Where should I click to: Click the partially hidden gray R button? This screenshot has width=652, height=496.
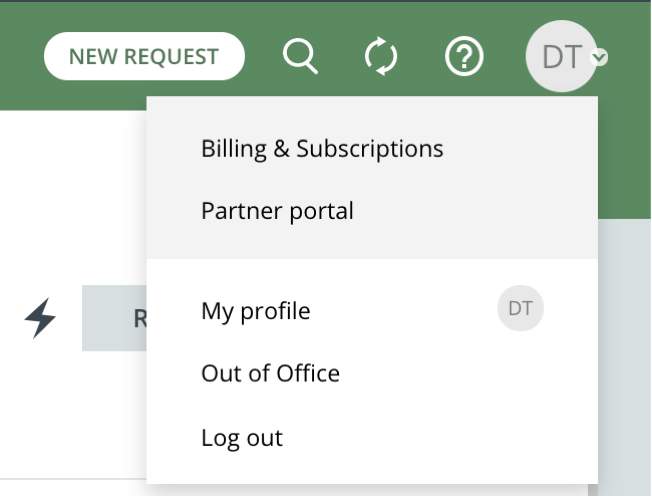click(115, 318)
